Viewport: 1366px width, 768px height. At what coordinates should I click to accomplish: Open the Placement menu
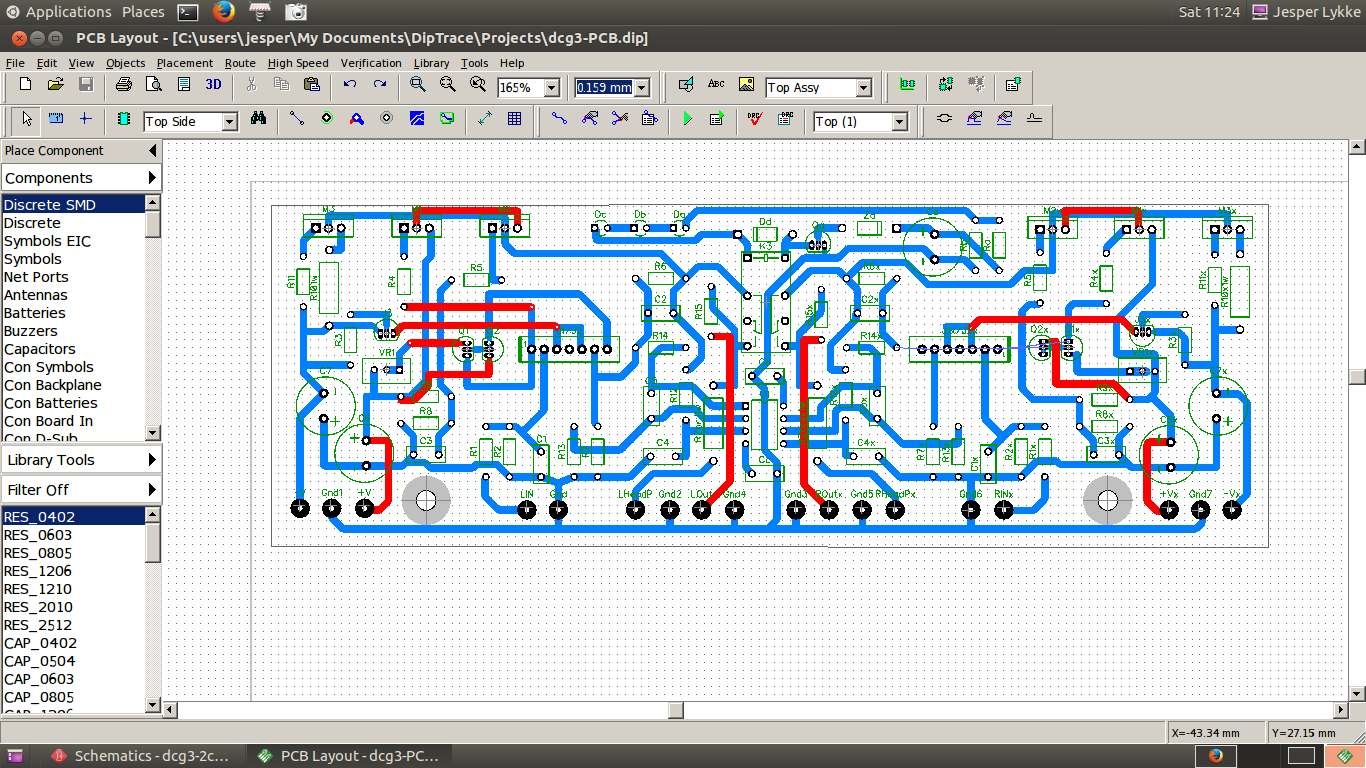pos(185,63)
